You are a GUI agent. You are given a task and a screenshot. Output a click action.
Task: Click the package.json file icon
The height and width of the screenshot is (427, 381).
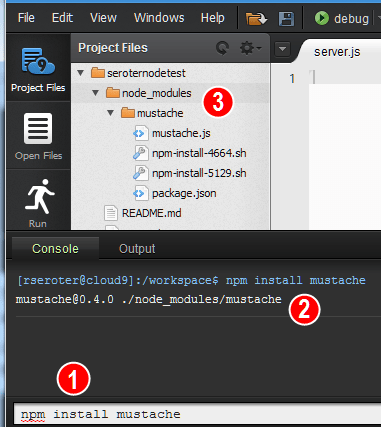(140, 193)
